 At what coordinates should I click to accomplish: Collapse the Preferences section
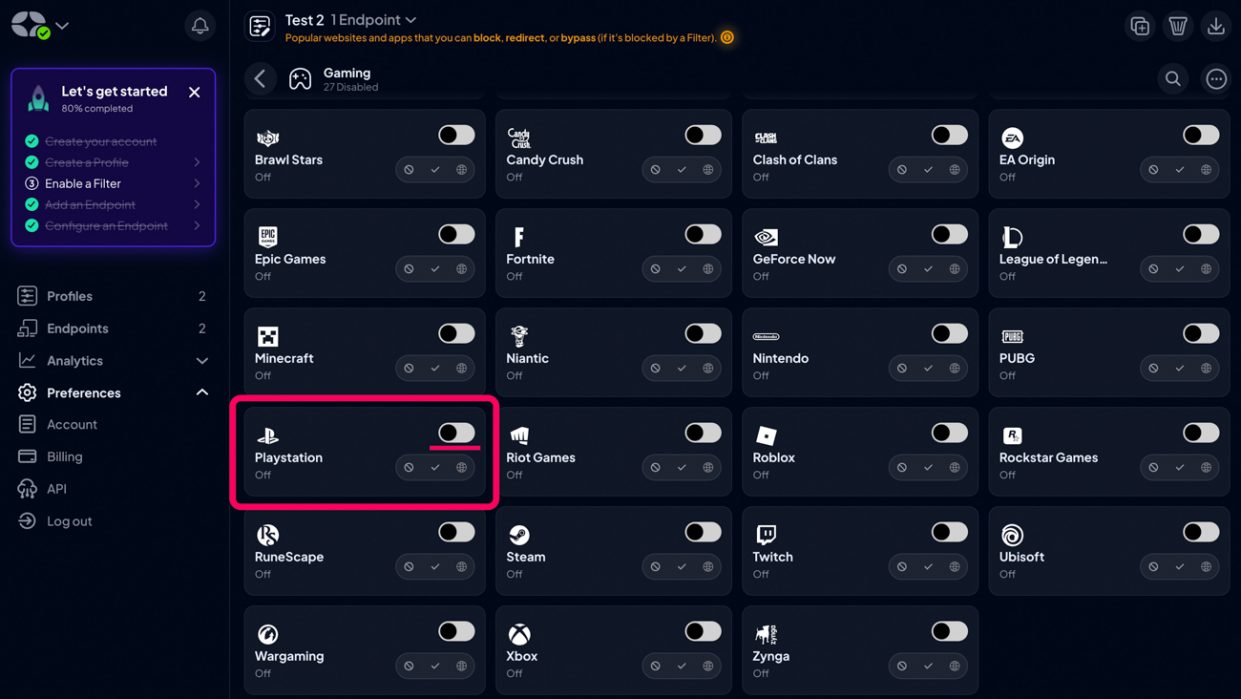pos(202,393)
